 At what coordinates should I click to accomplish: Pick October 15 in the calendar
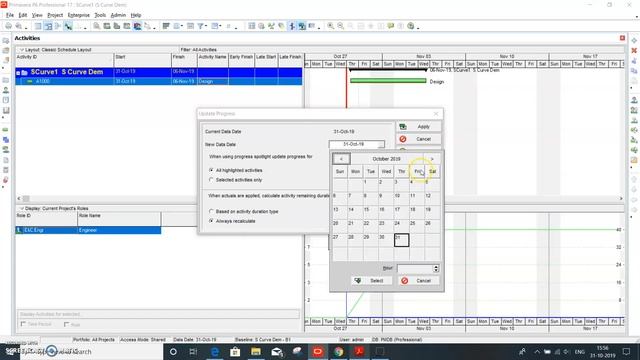point(371,212)
